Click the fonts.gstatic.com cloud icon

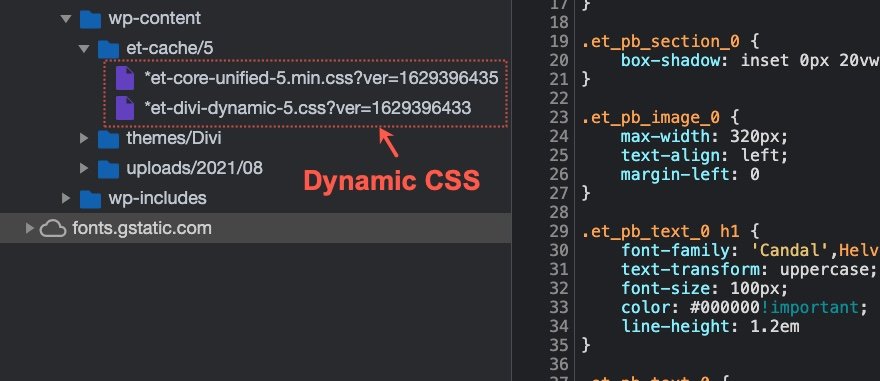pyautogui.click(x=53, y=228)
